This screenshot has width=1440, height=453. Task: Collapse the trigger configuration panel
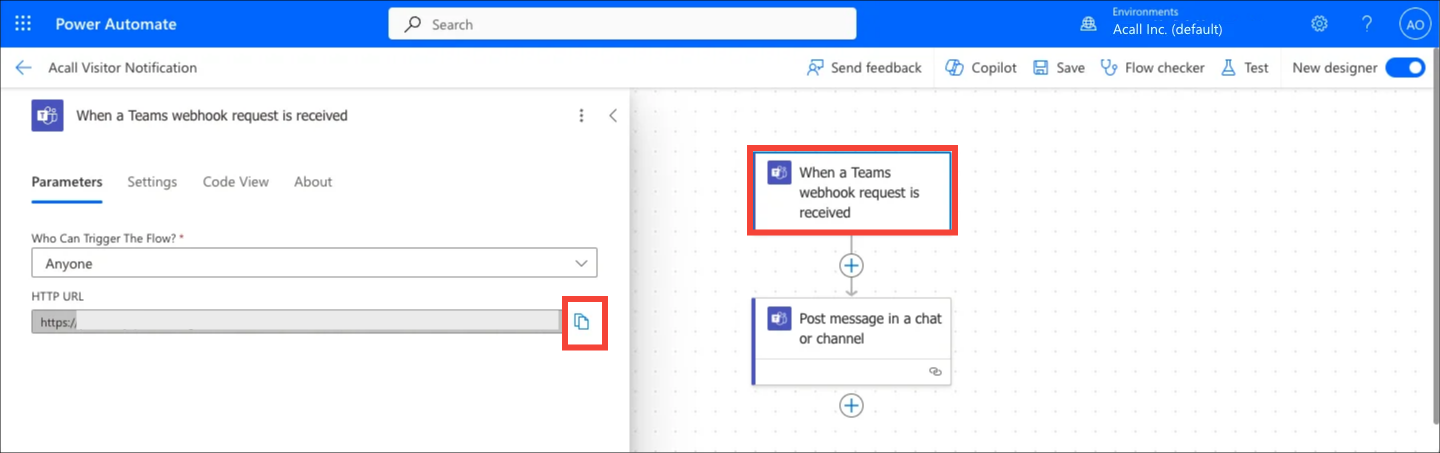pyautogui.click(x=613, y=116)
